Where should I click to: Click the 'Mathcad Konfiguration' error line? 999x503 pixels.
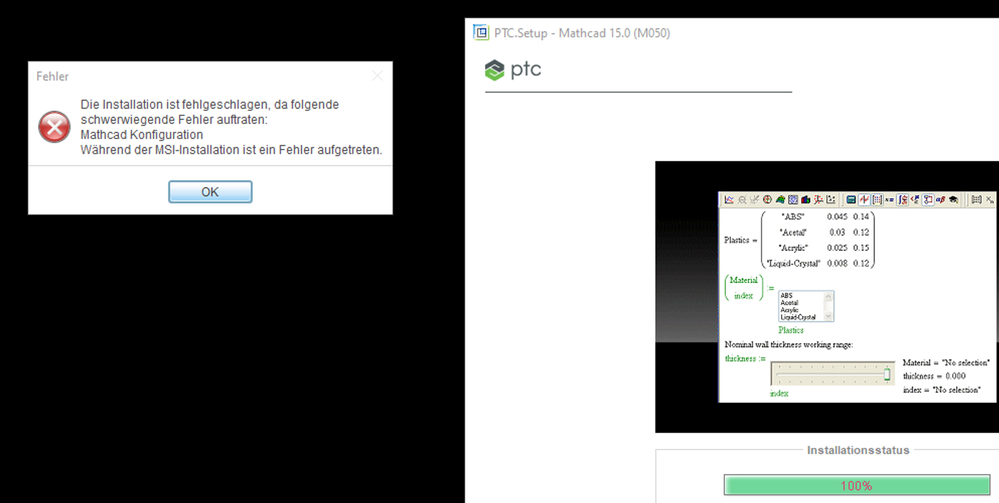coord(141,135)
